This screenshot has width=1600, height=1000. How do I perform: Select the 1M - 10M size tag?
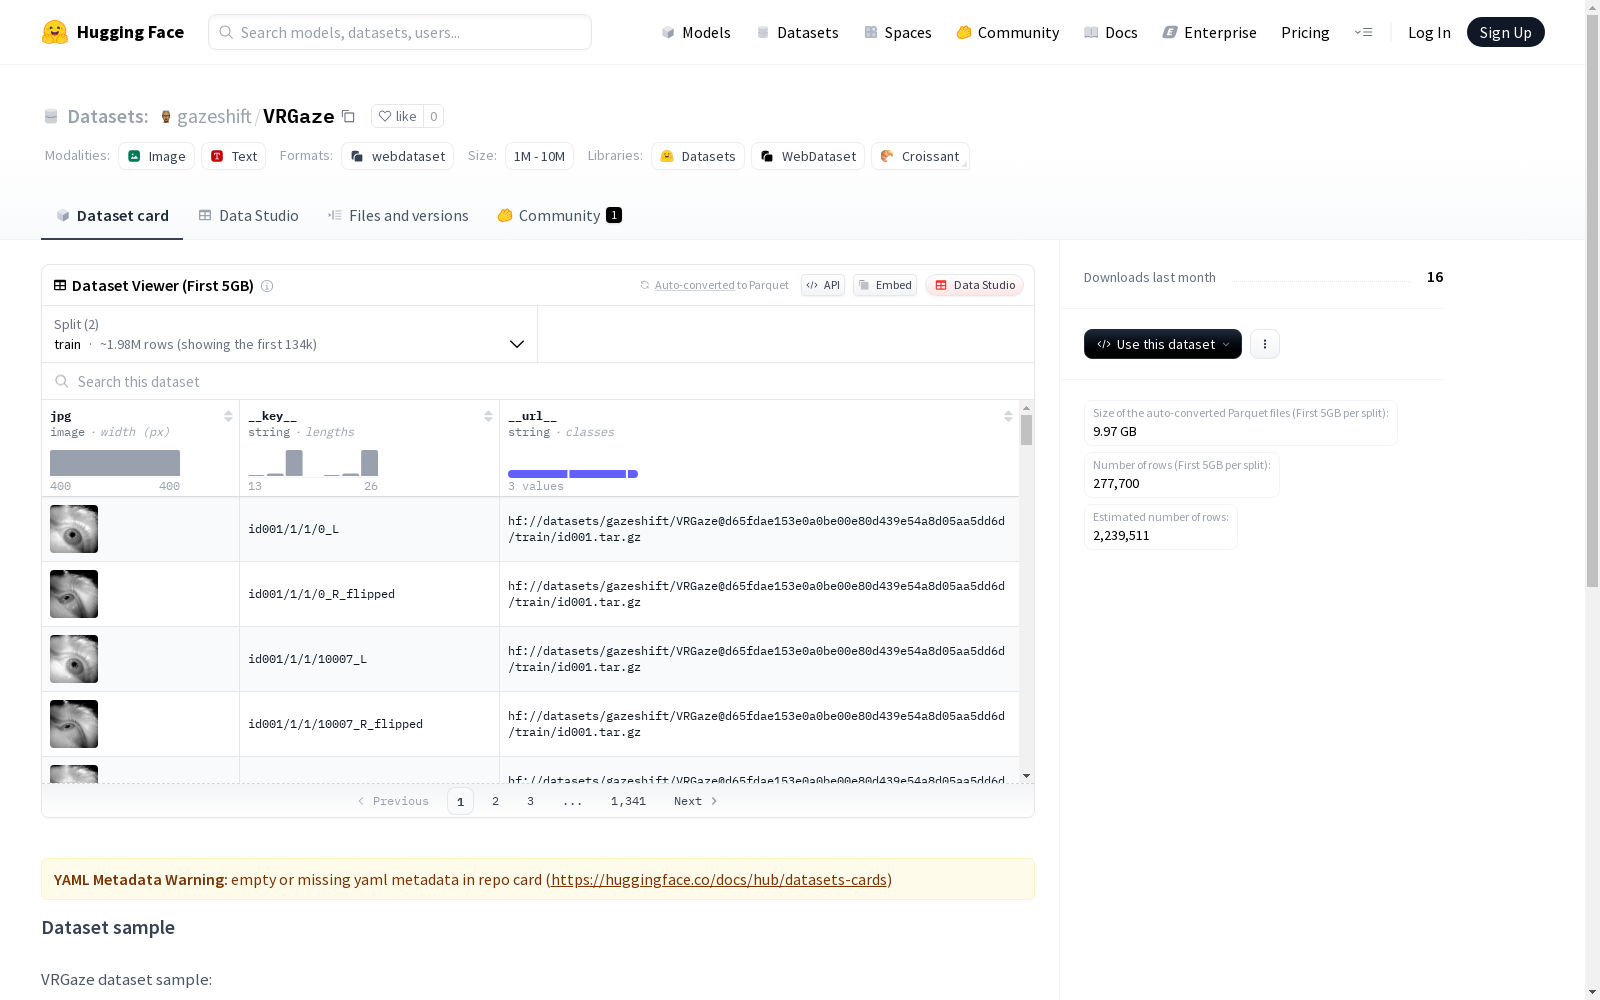539,156
